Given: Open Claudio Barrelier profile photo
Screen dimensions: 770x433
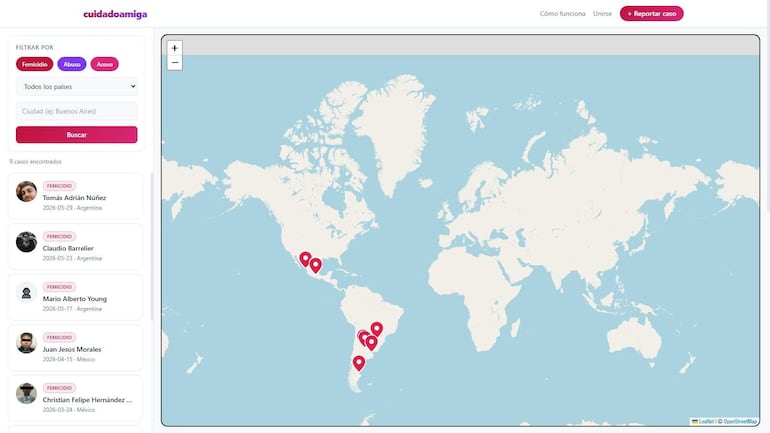Looking at the screenshot, I should pyautogui.click(x=27, y=242).
